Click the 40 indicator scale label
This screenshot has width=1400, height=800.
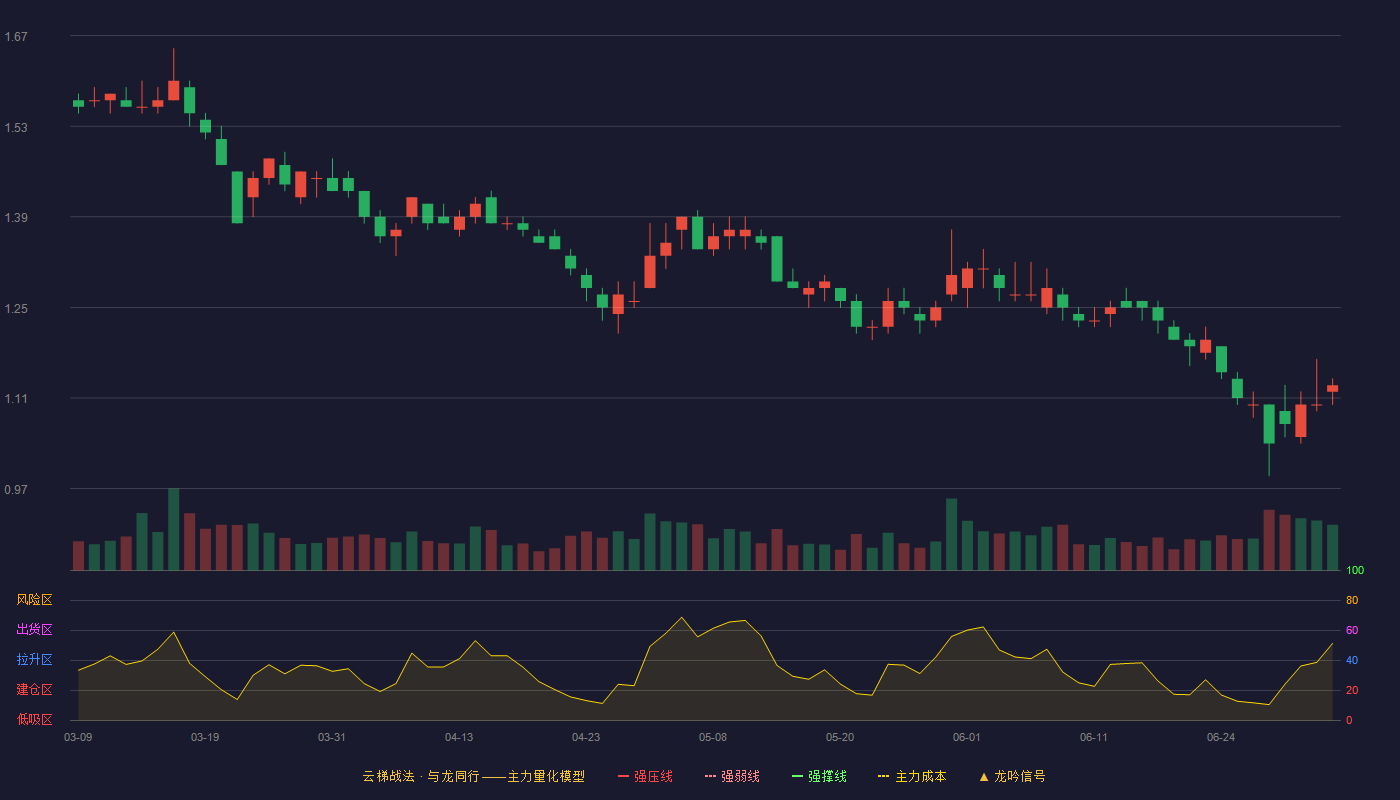point(1352,660)
